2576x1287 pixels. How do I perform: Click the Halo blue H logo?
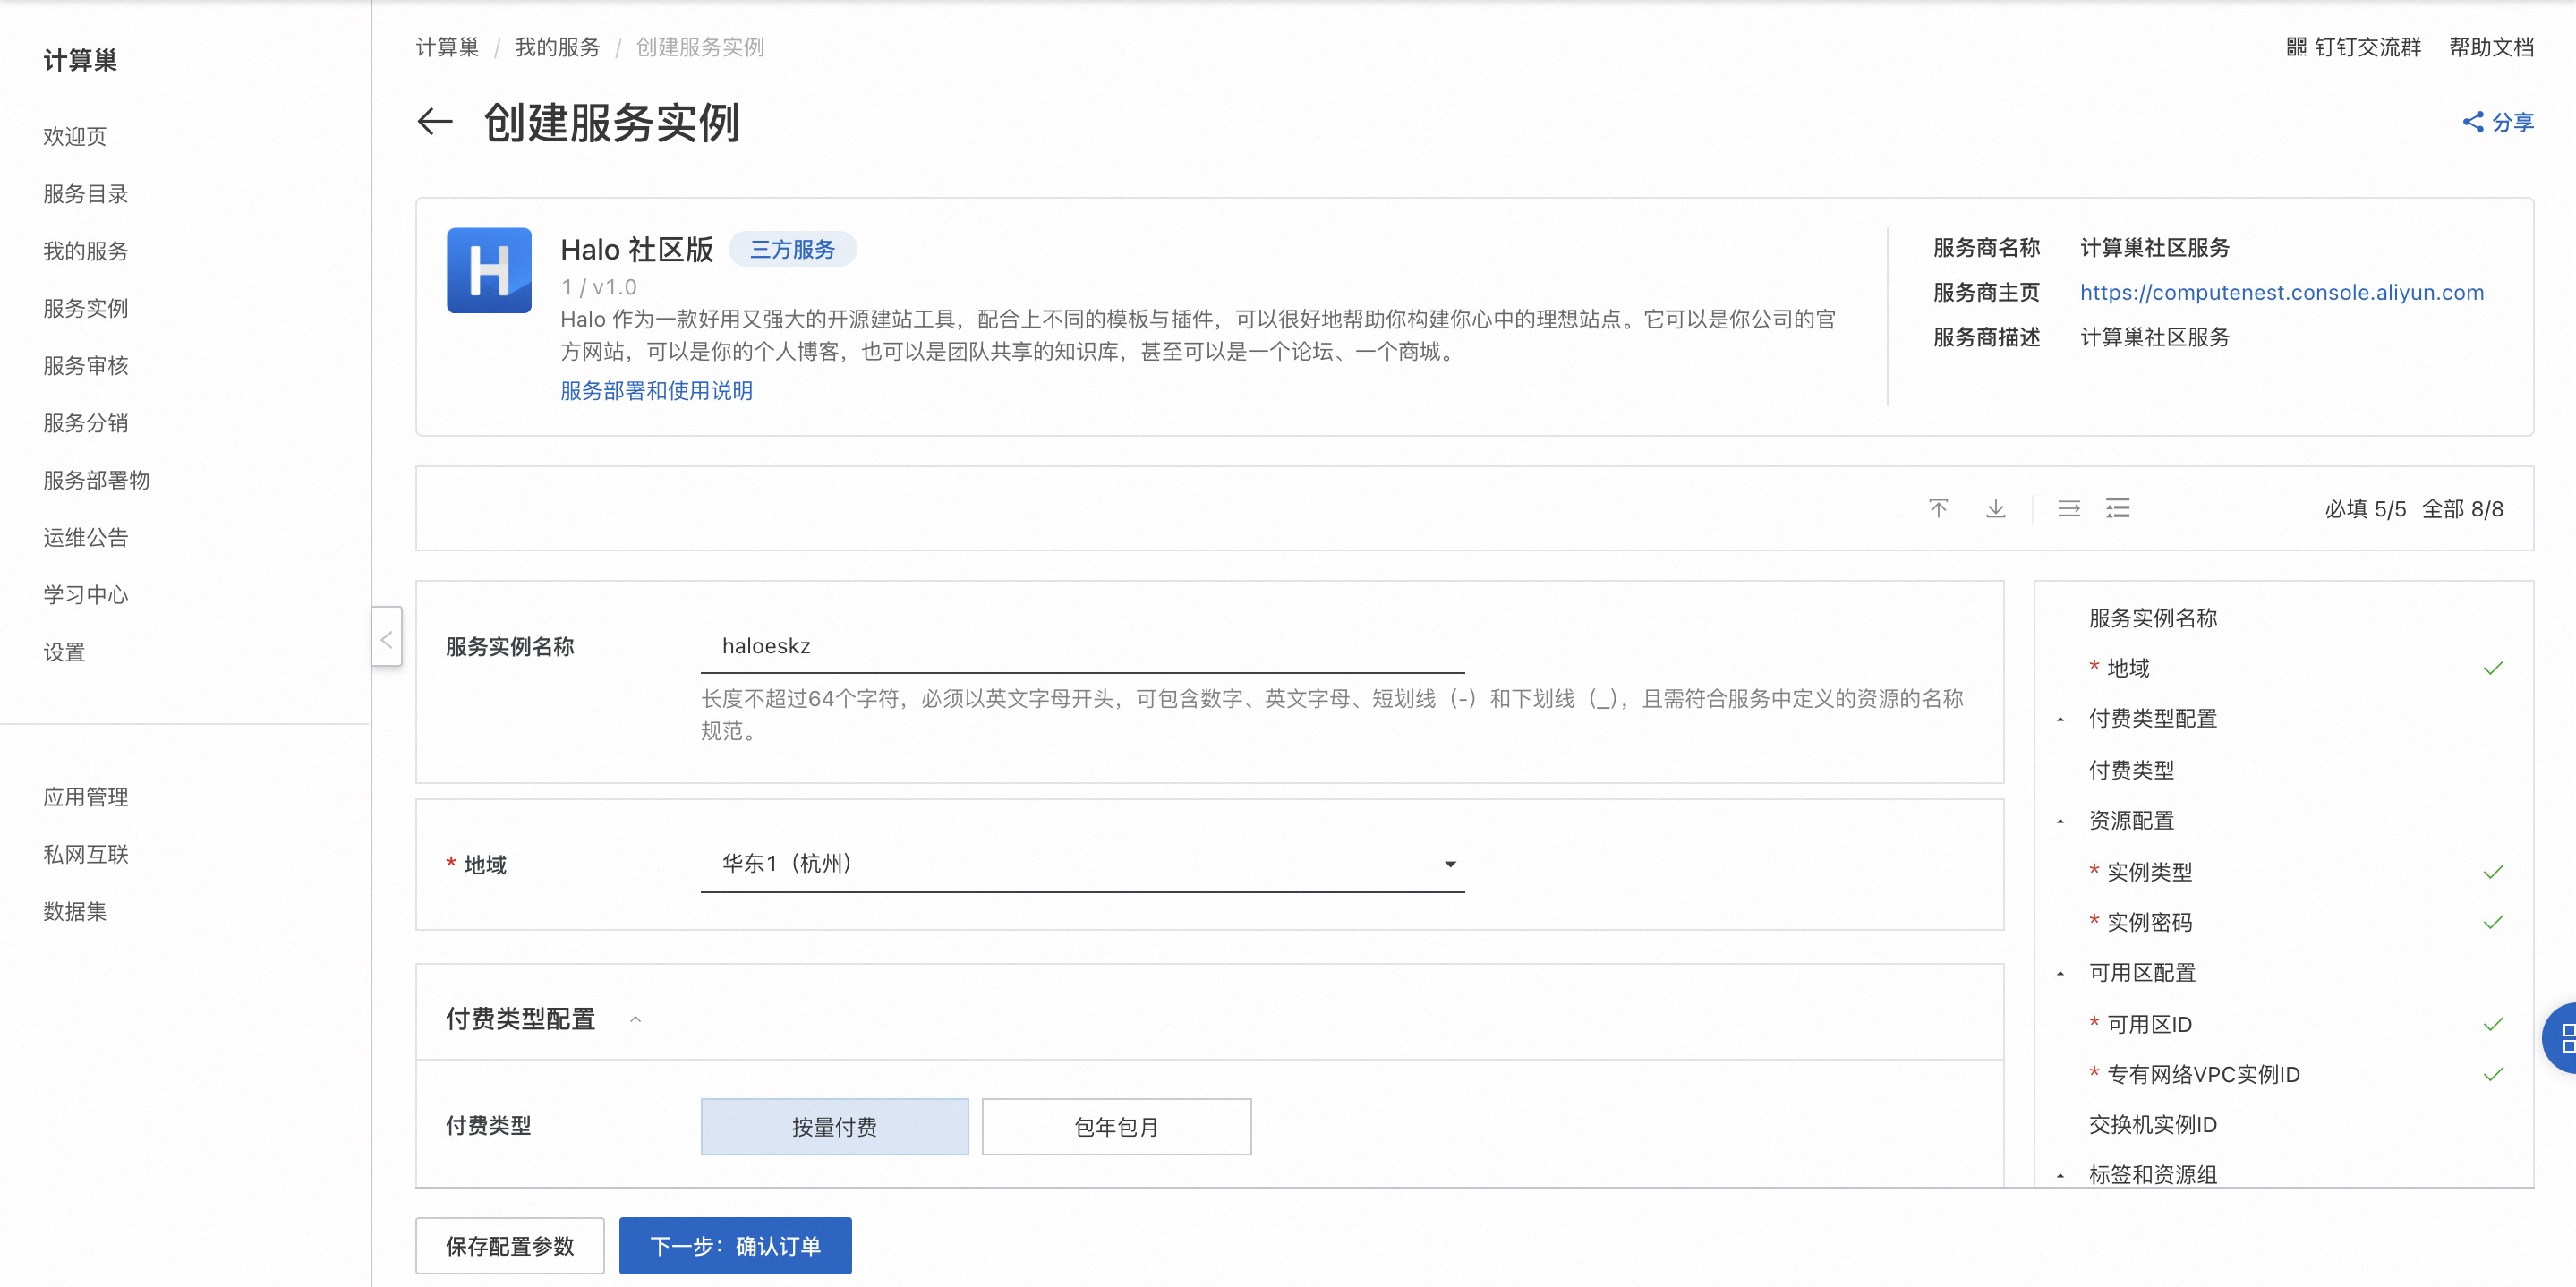(x=489, y=270)
